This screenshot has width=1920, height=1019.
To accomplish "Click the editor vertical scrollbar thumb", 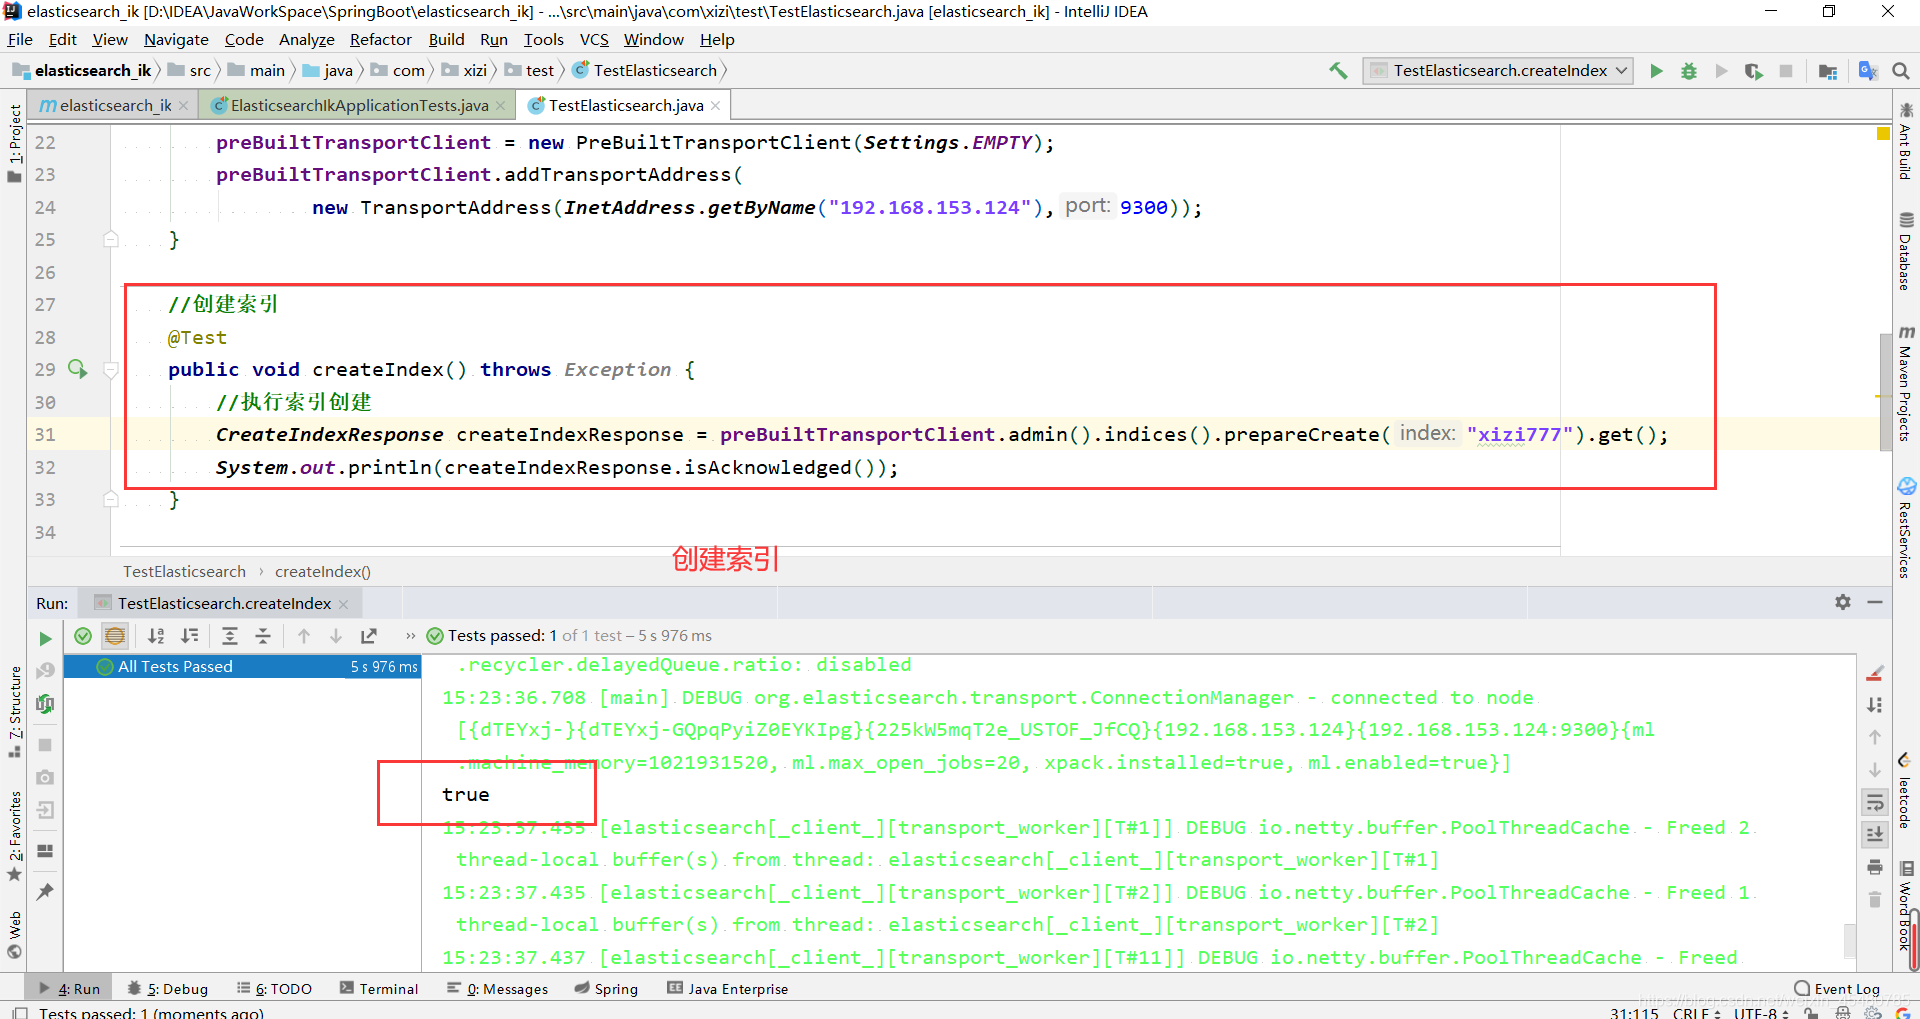I will tap(1885, 391).
